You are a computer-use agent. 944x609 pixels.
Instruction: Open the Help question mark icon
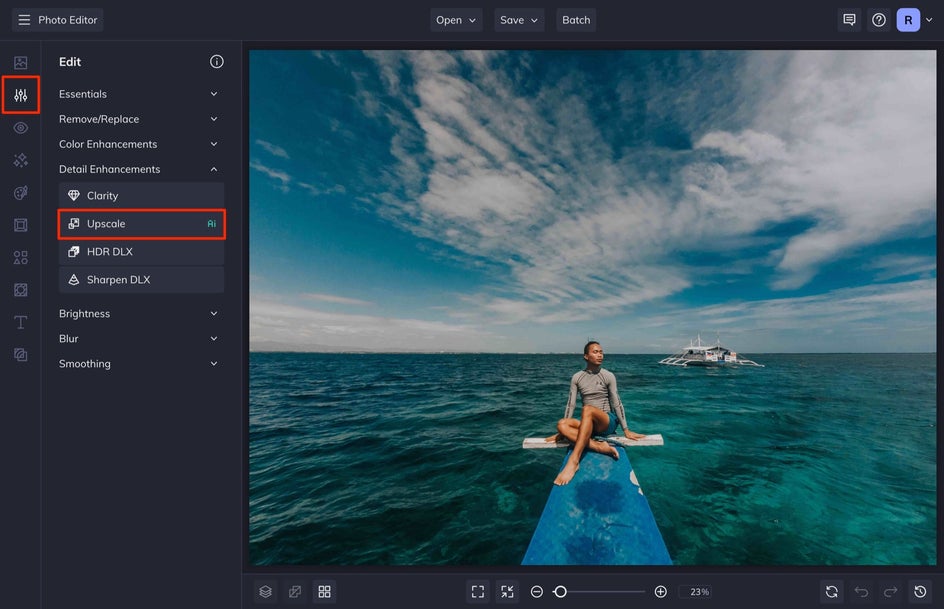879,20
